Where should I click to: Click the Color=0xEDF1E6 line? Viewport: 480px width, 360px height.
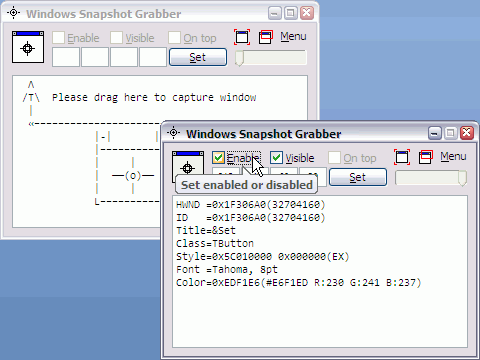(299, 283)
